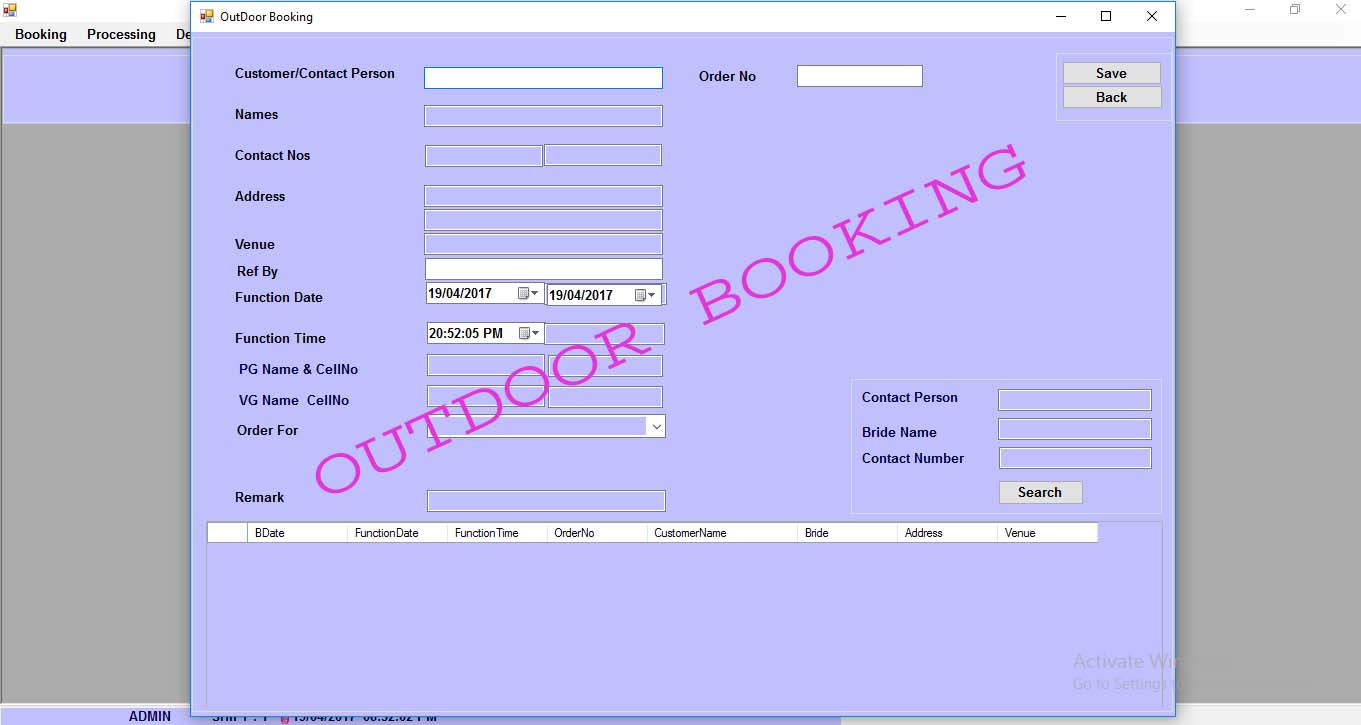
Task: Click the Address column header
Action: [947, 533]
